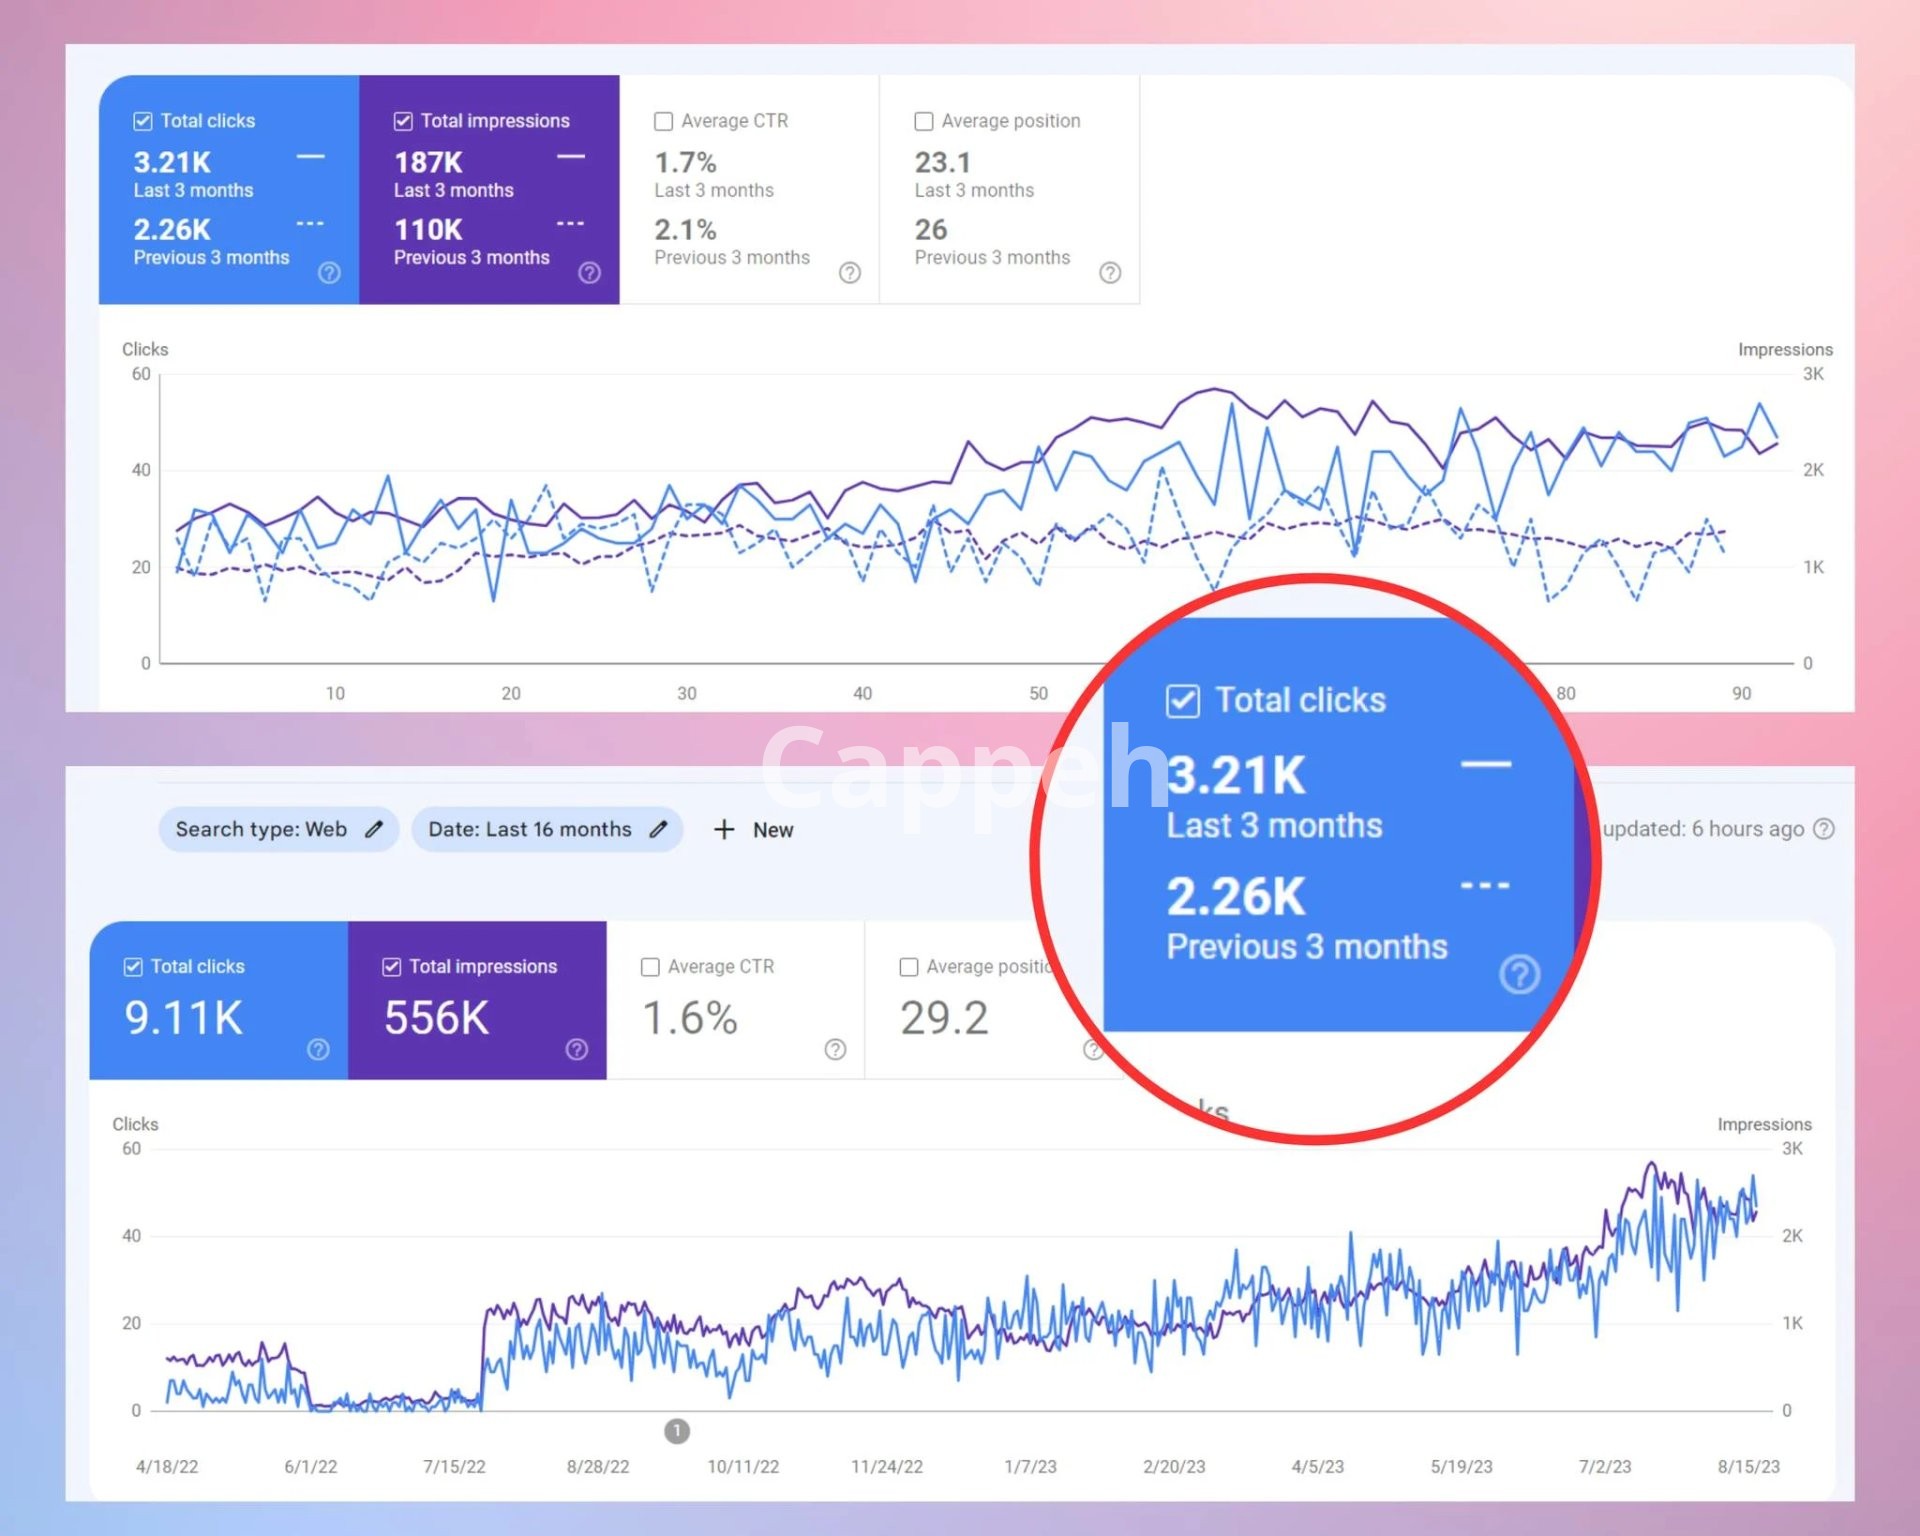Tick Average CTR checkbox in lower panel

pos(650,967)
